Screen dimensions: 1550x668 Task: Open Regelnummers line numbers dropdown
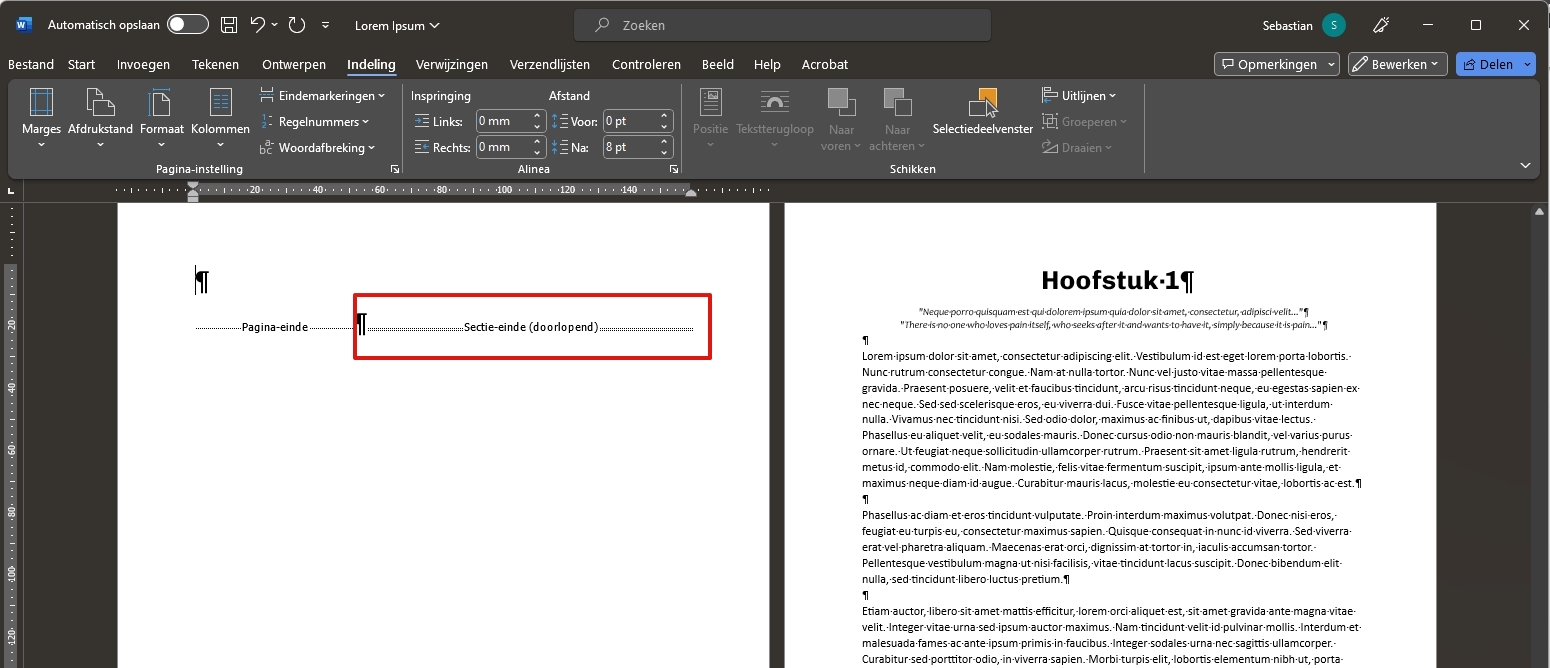(314, 122)
